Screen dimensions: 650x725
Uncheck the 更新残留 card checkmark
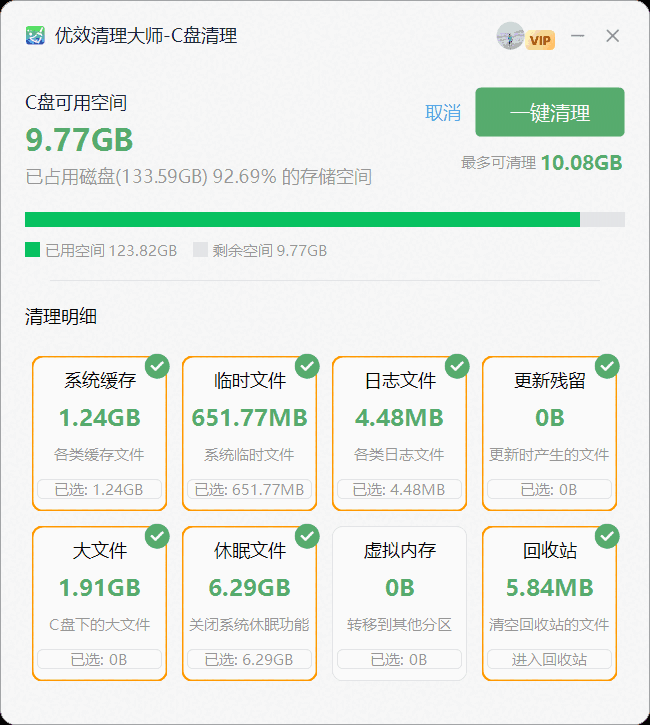click(x=607, y=366)
